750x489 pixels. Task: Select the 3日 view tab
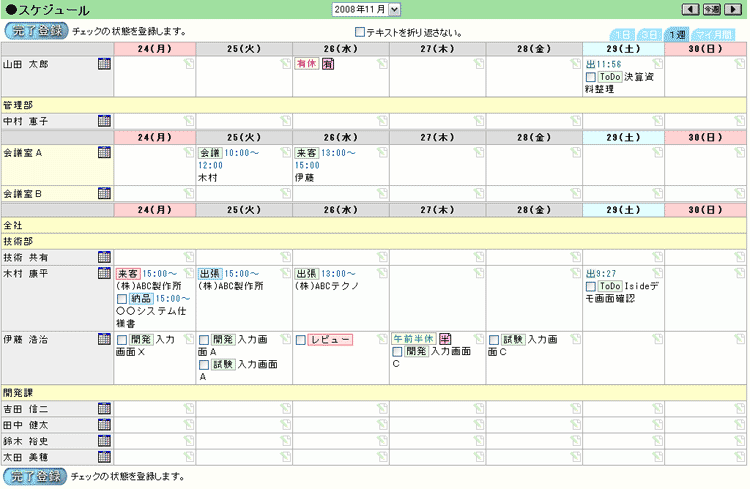(650, 34)
